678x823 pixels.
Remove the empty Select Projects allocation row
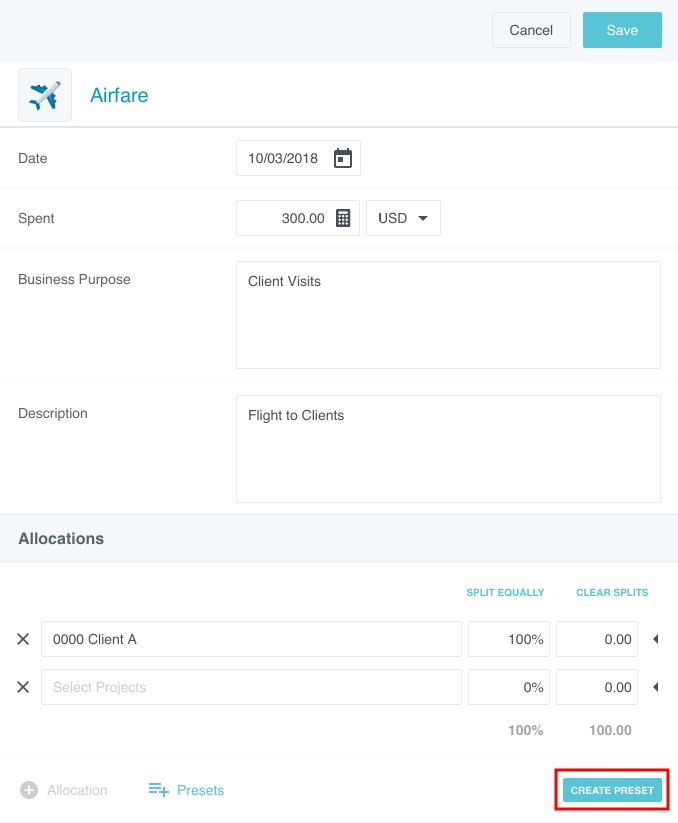pyautogui.click(x=23, y=687)
